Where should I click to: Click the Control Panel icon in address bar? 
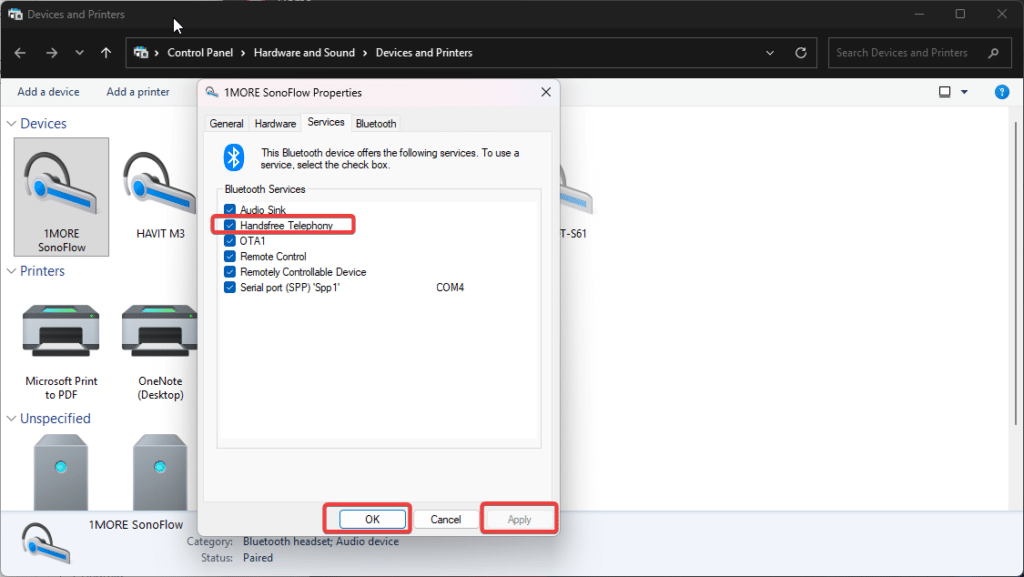[140, 53]
